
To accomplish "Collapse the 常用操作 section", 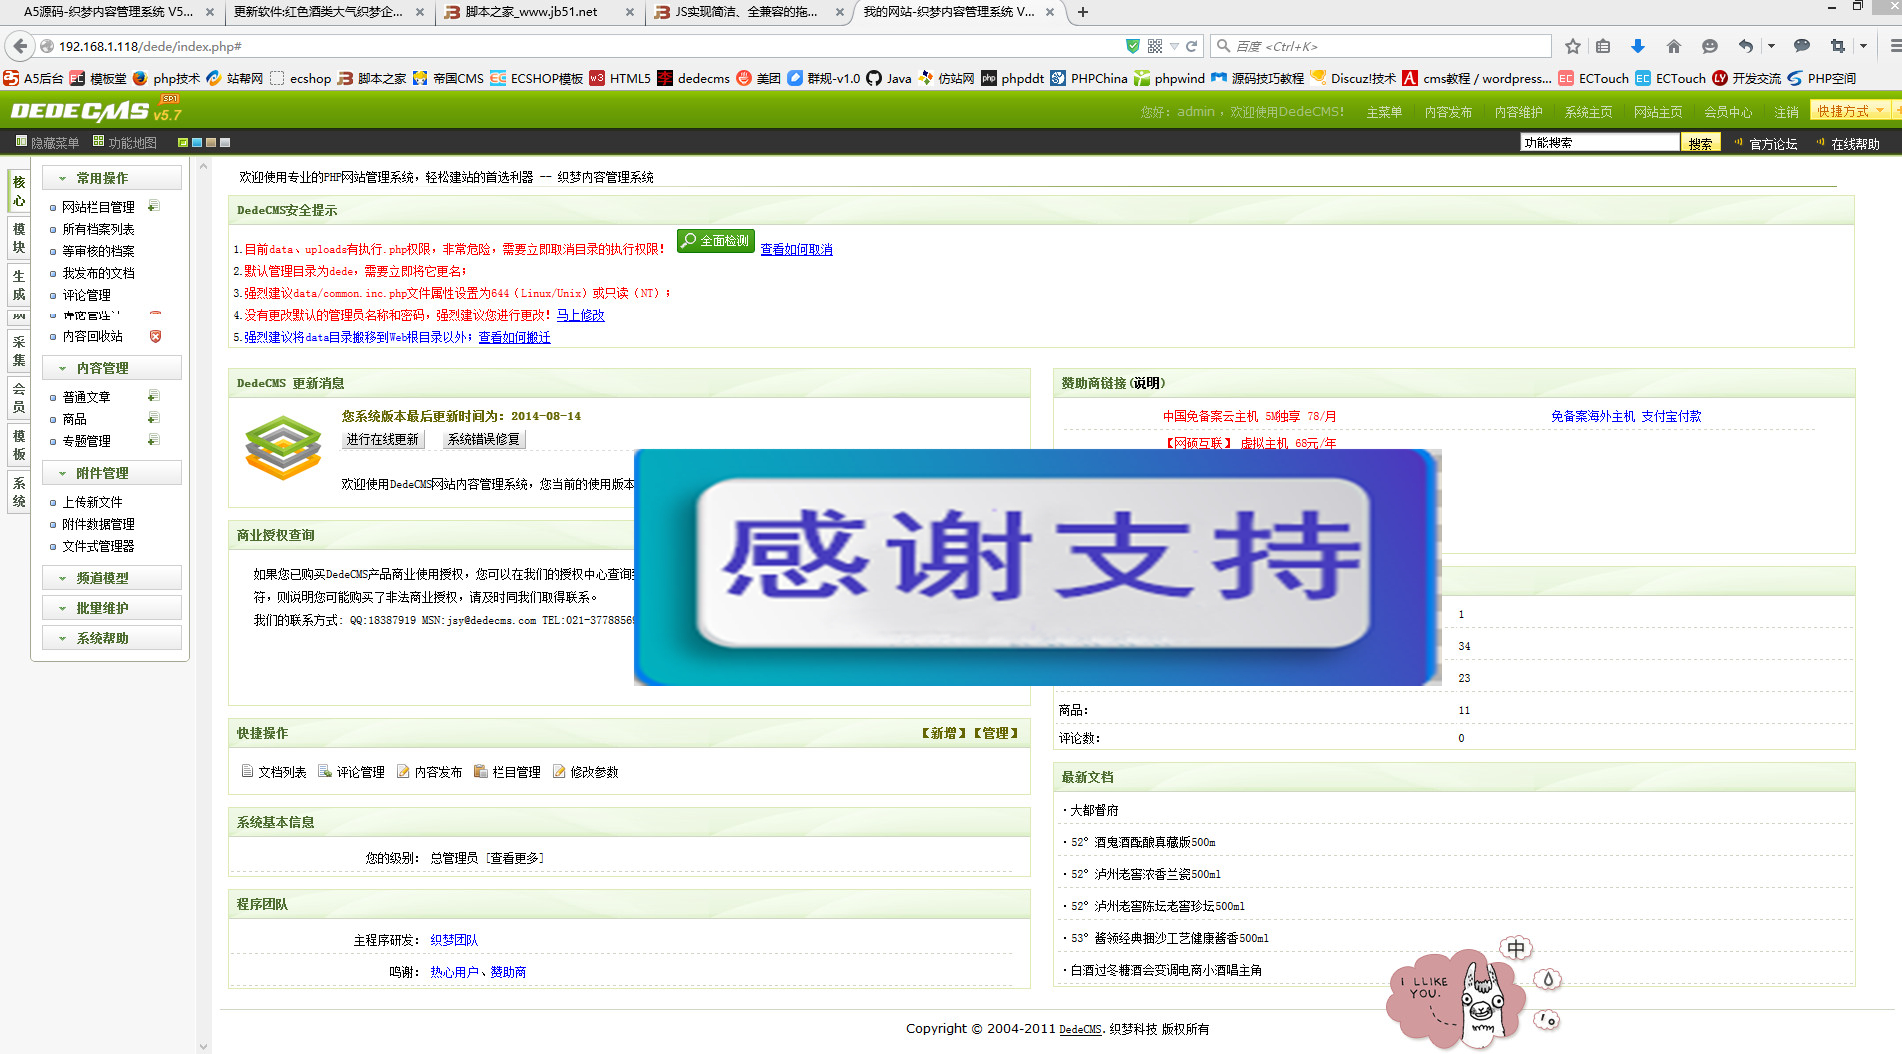I will pyautogui.click(x=112, y=178).
